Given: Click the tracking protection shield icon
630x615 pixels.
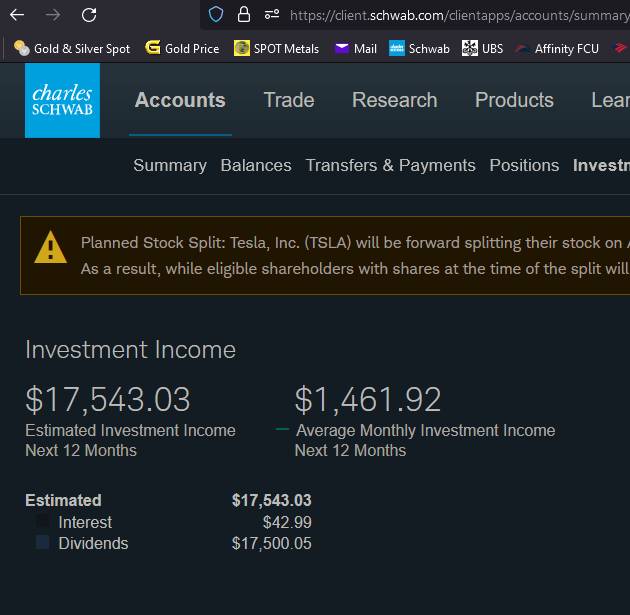Looking at the screenshot, I should pos(216,15).
